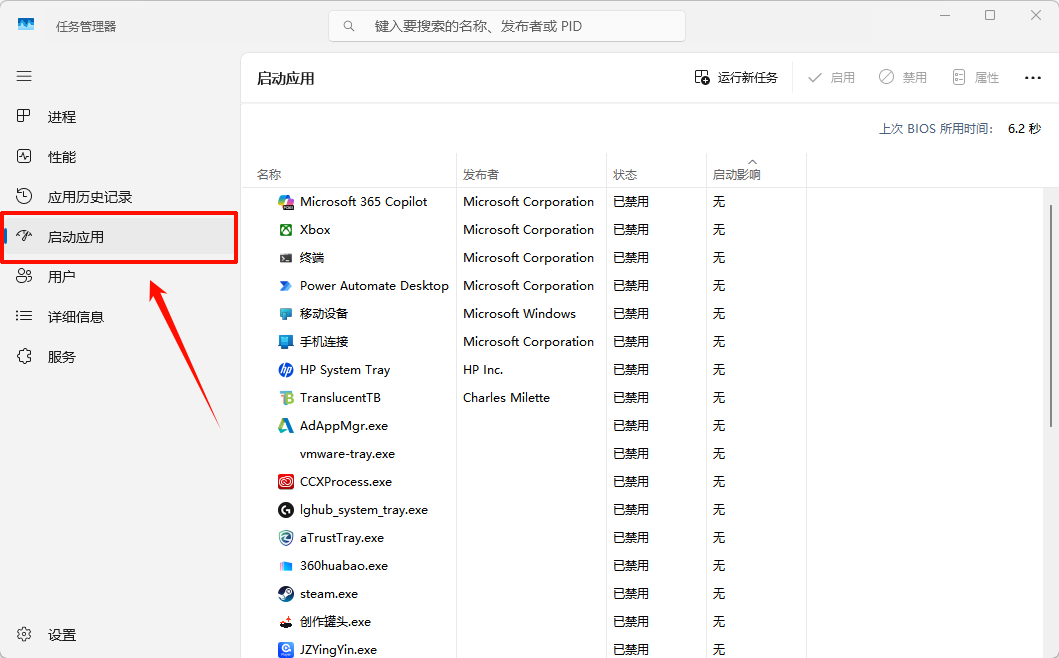The image size is (1059, 658).
Task: Click the HP System Tray icon
Action: point(286,370)
